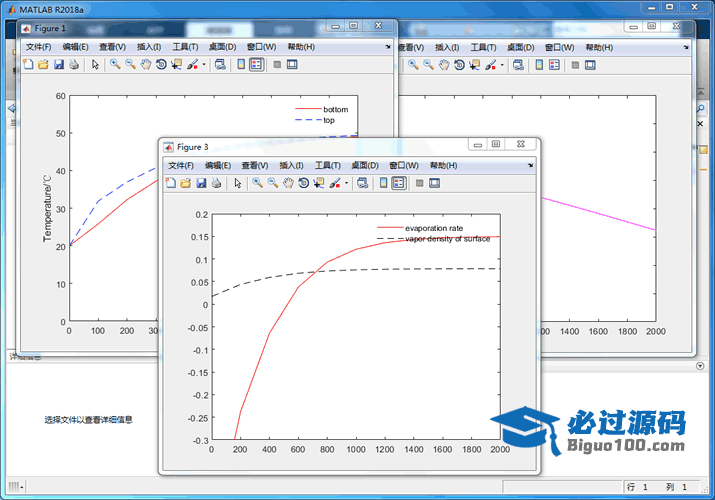Click search magnifier icon in MATLAB window
The width and height of the screenshot is (715, 500).
[x=700, y=108]
